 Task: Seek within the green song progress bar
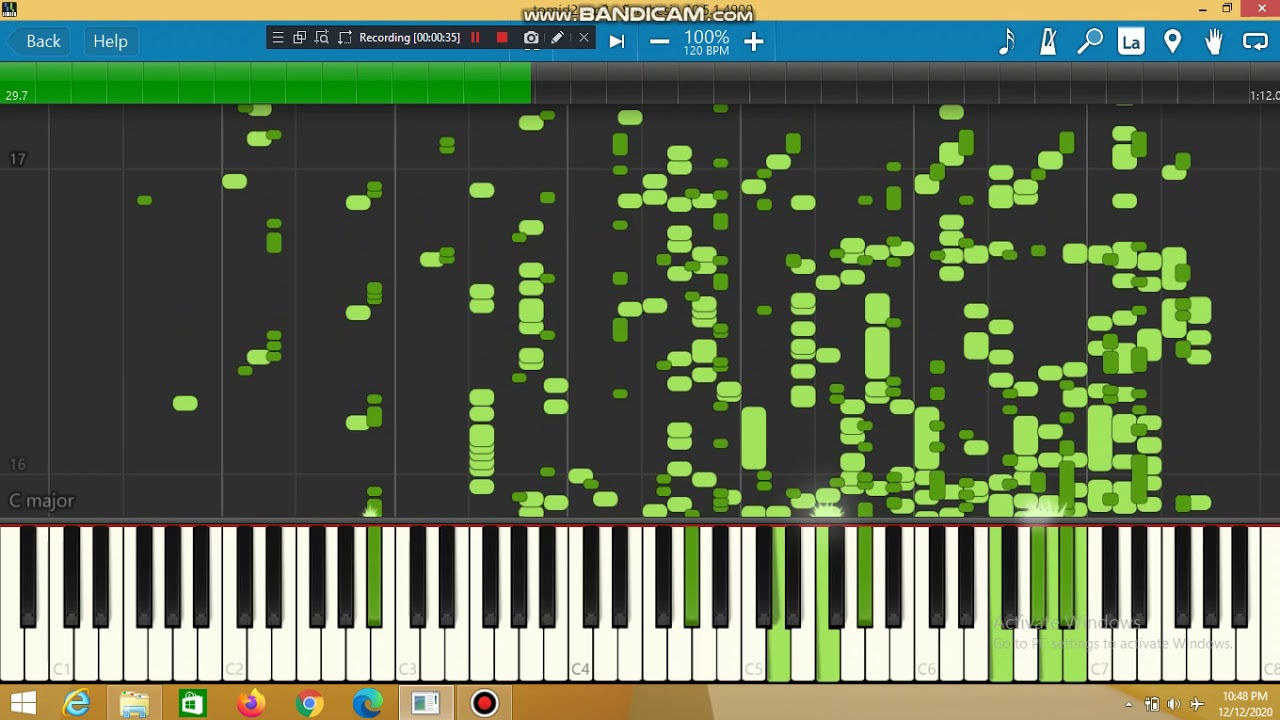tap(266, 82)
